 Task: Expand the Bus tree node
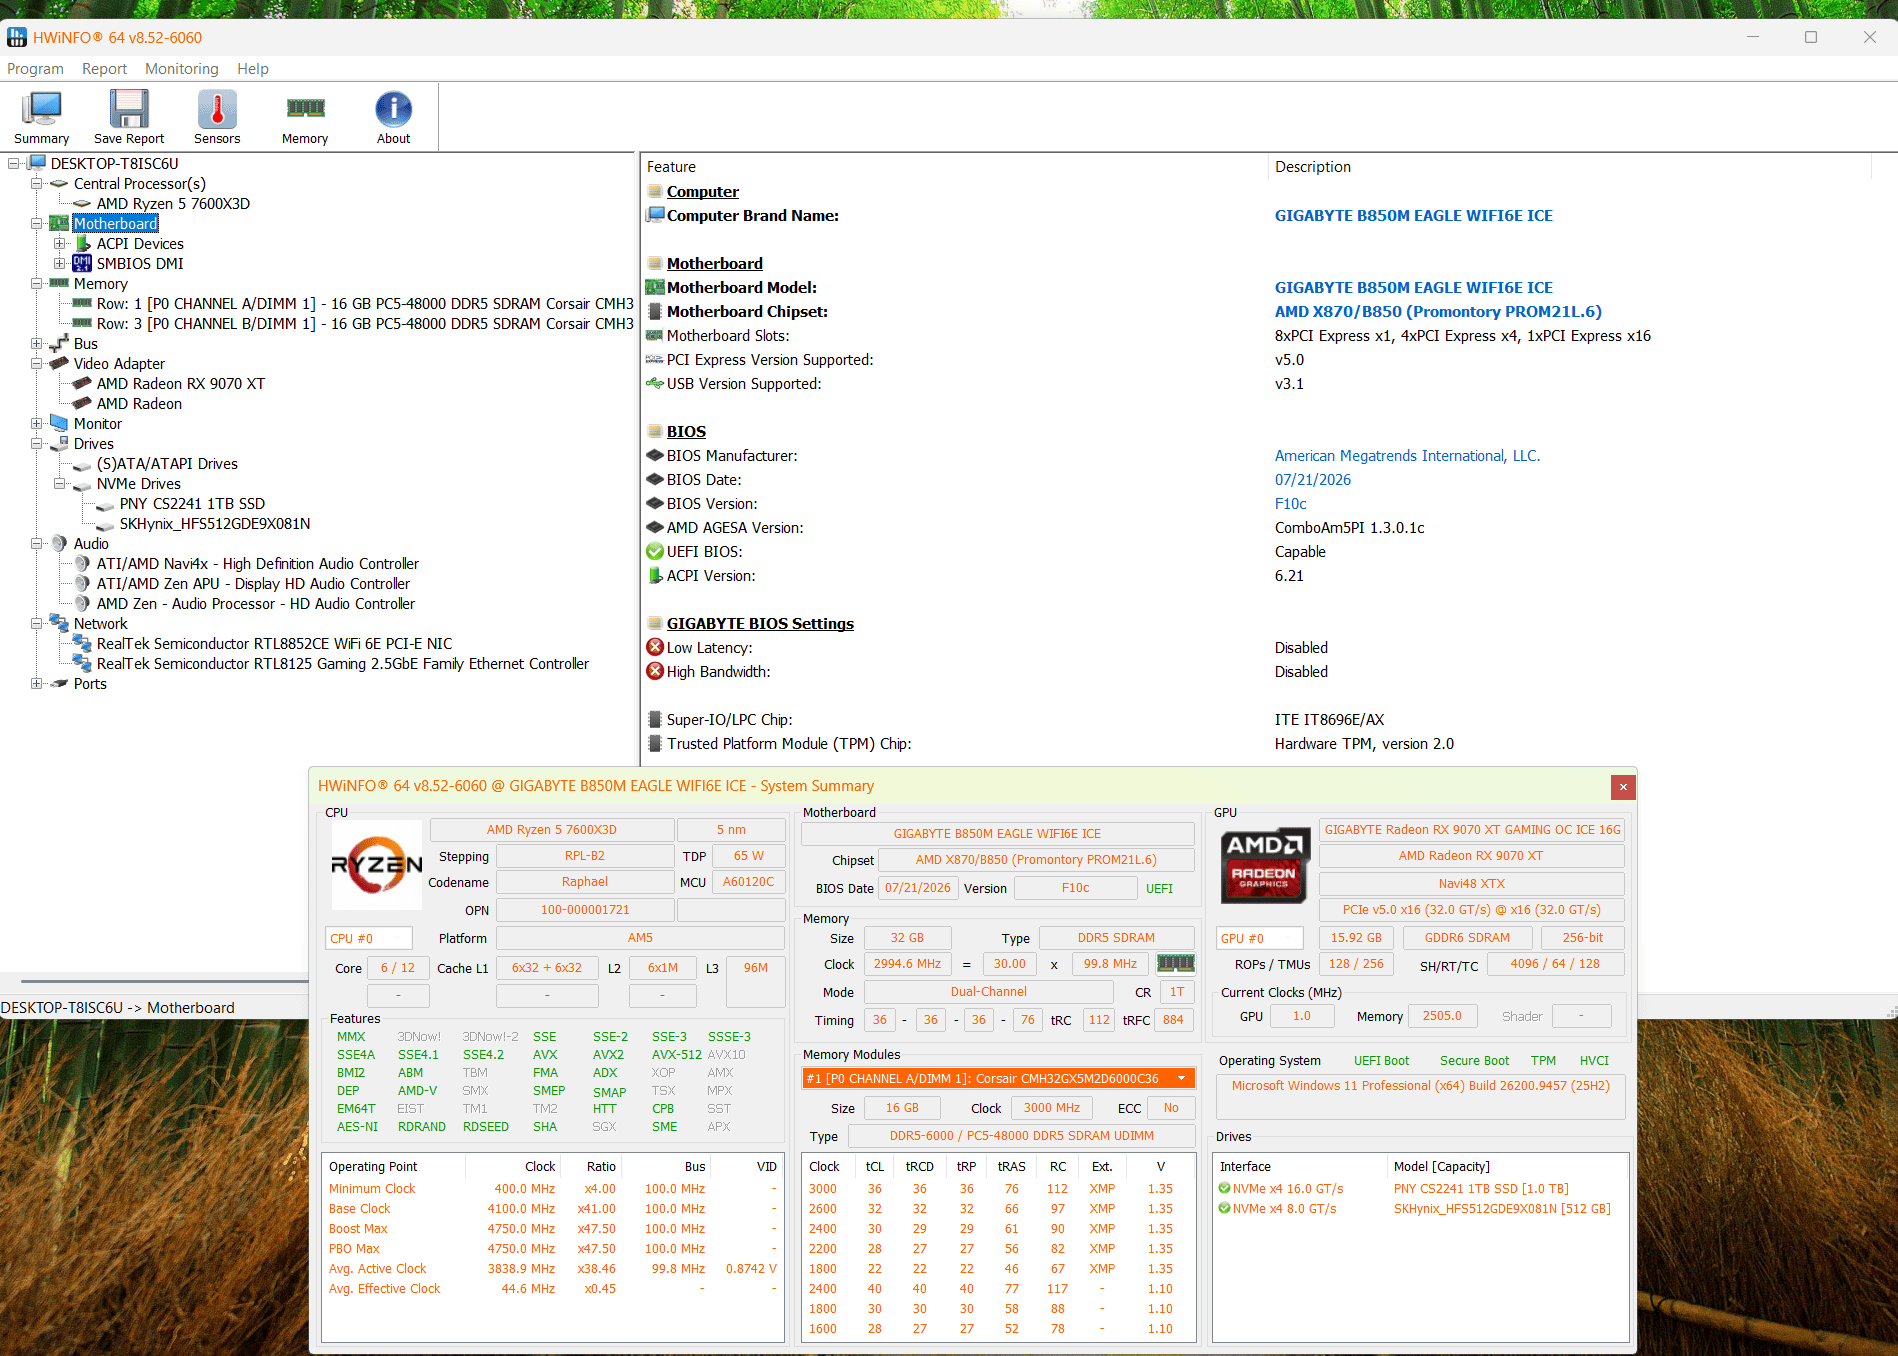click(x=37, y=344)
